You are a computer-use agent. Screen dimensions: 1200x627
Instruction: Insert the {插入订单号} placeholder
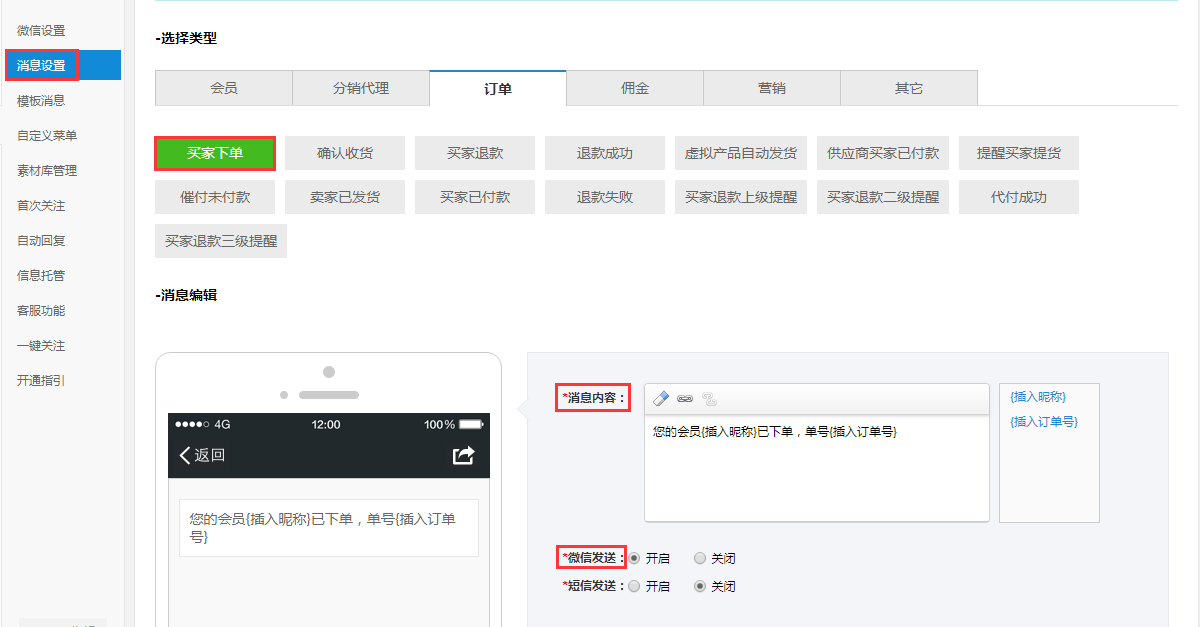click(1044, 421)
